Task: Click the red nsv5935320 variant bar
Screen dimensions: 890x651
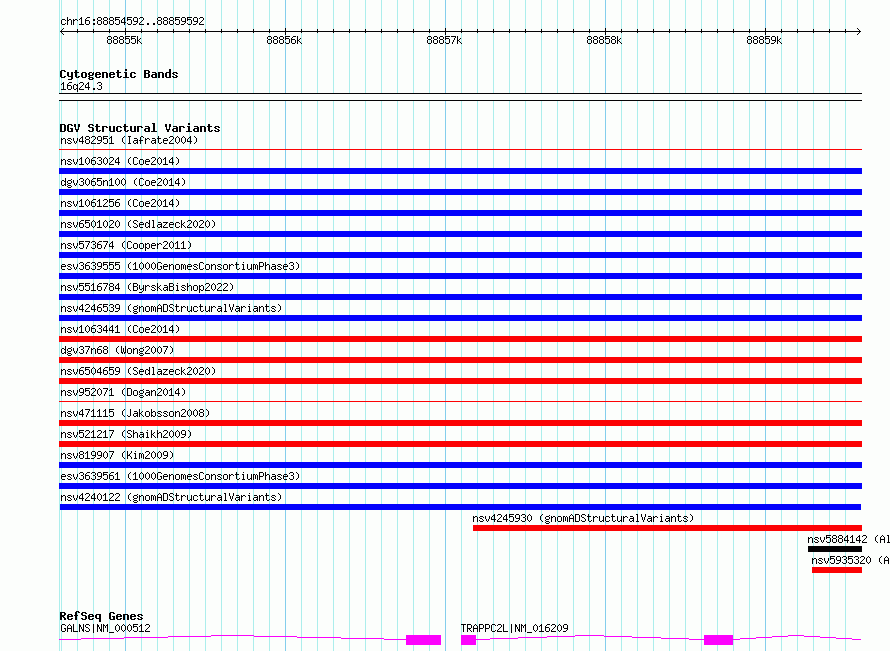Action: point(837,570)
